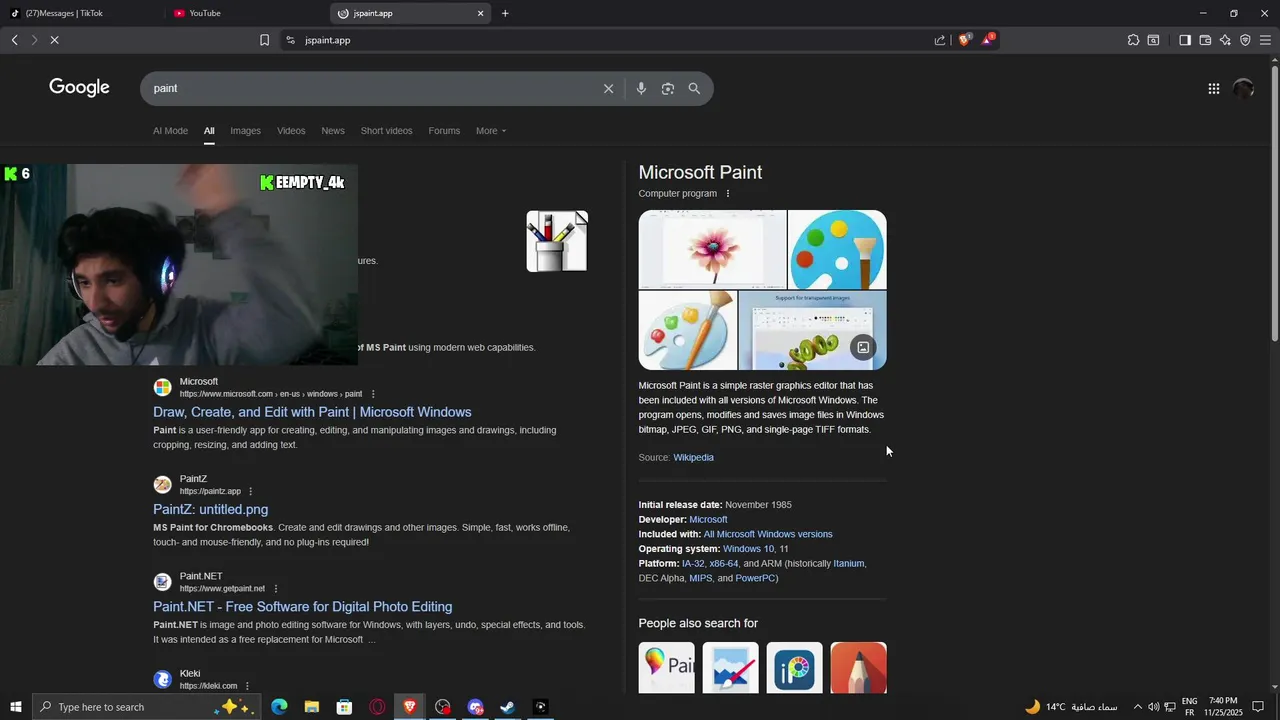Open Brave VPN shield icon
Screen dimensions: 1280x720
tap(1245, 40)
